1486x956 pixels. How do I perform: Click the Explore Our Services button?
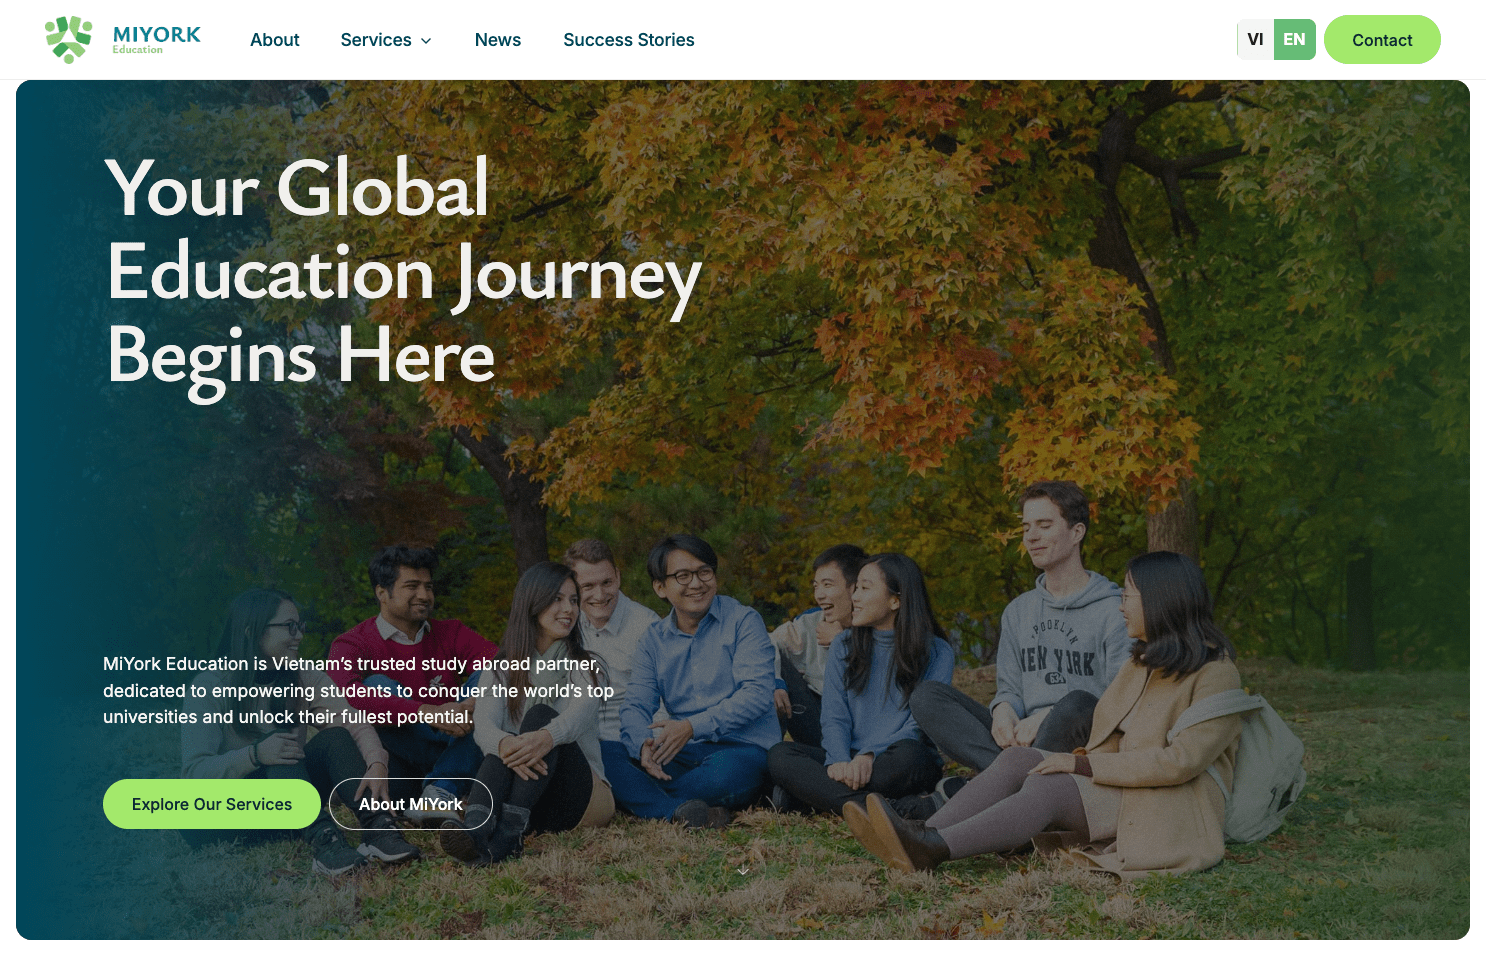coord(212,804)
